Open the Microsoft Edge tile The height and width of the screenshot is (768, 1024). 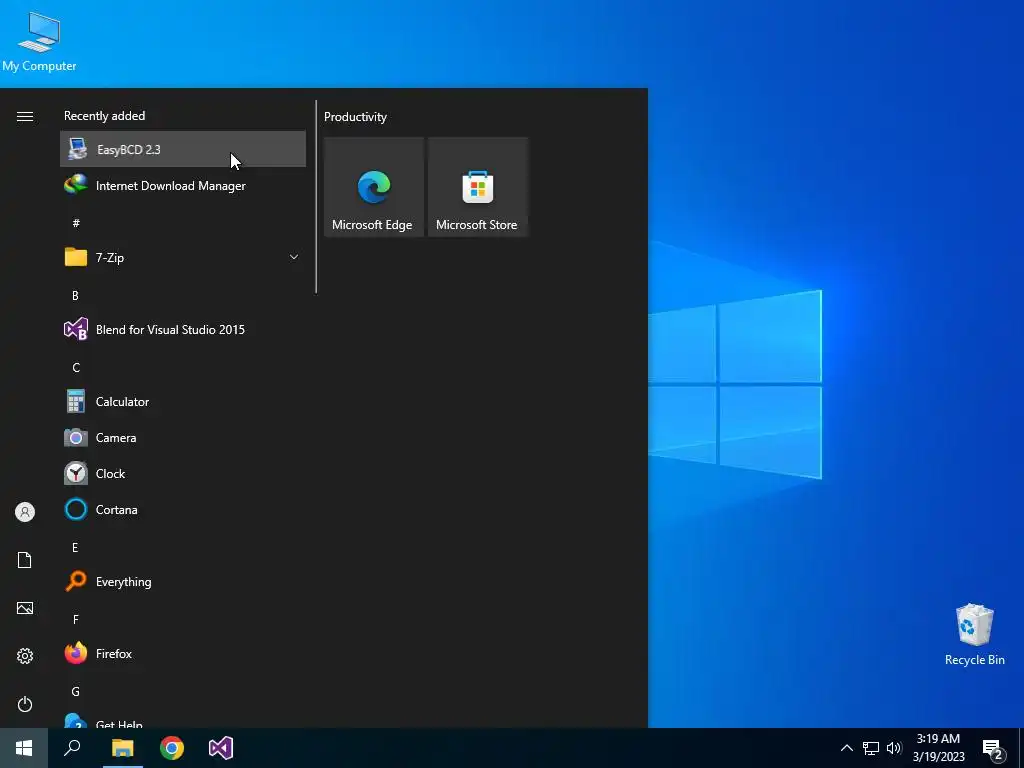[x=374, y=187]
